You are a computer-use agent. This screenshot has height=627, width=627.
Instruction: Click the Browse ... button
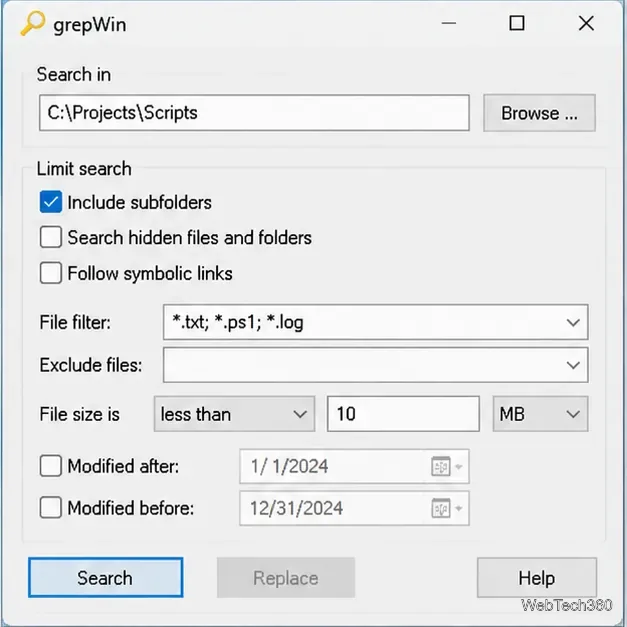tap(539, 113)
